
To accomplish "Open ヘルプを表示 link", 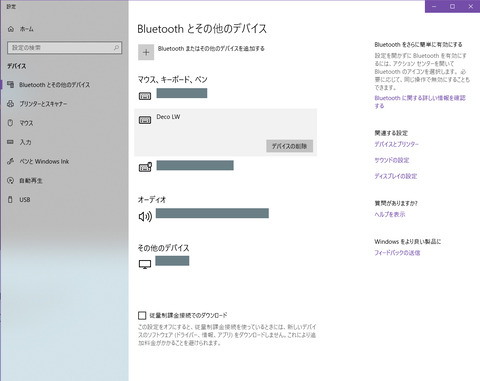I will pyautogui.click(x=390, y=214).
